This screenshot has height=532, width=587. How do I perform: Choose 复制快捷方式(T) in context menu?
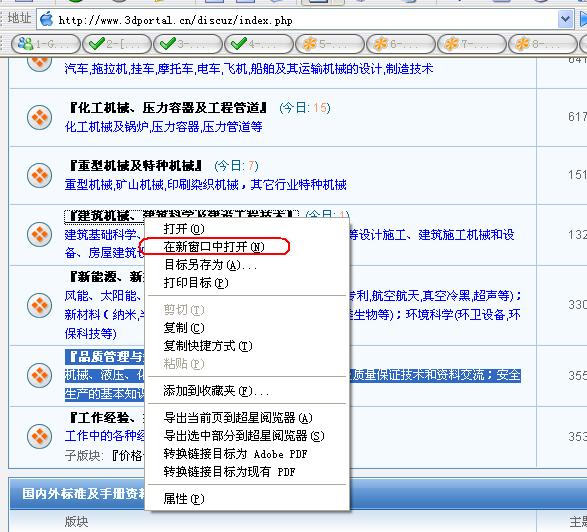click(x=247, y=346)
